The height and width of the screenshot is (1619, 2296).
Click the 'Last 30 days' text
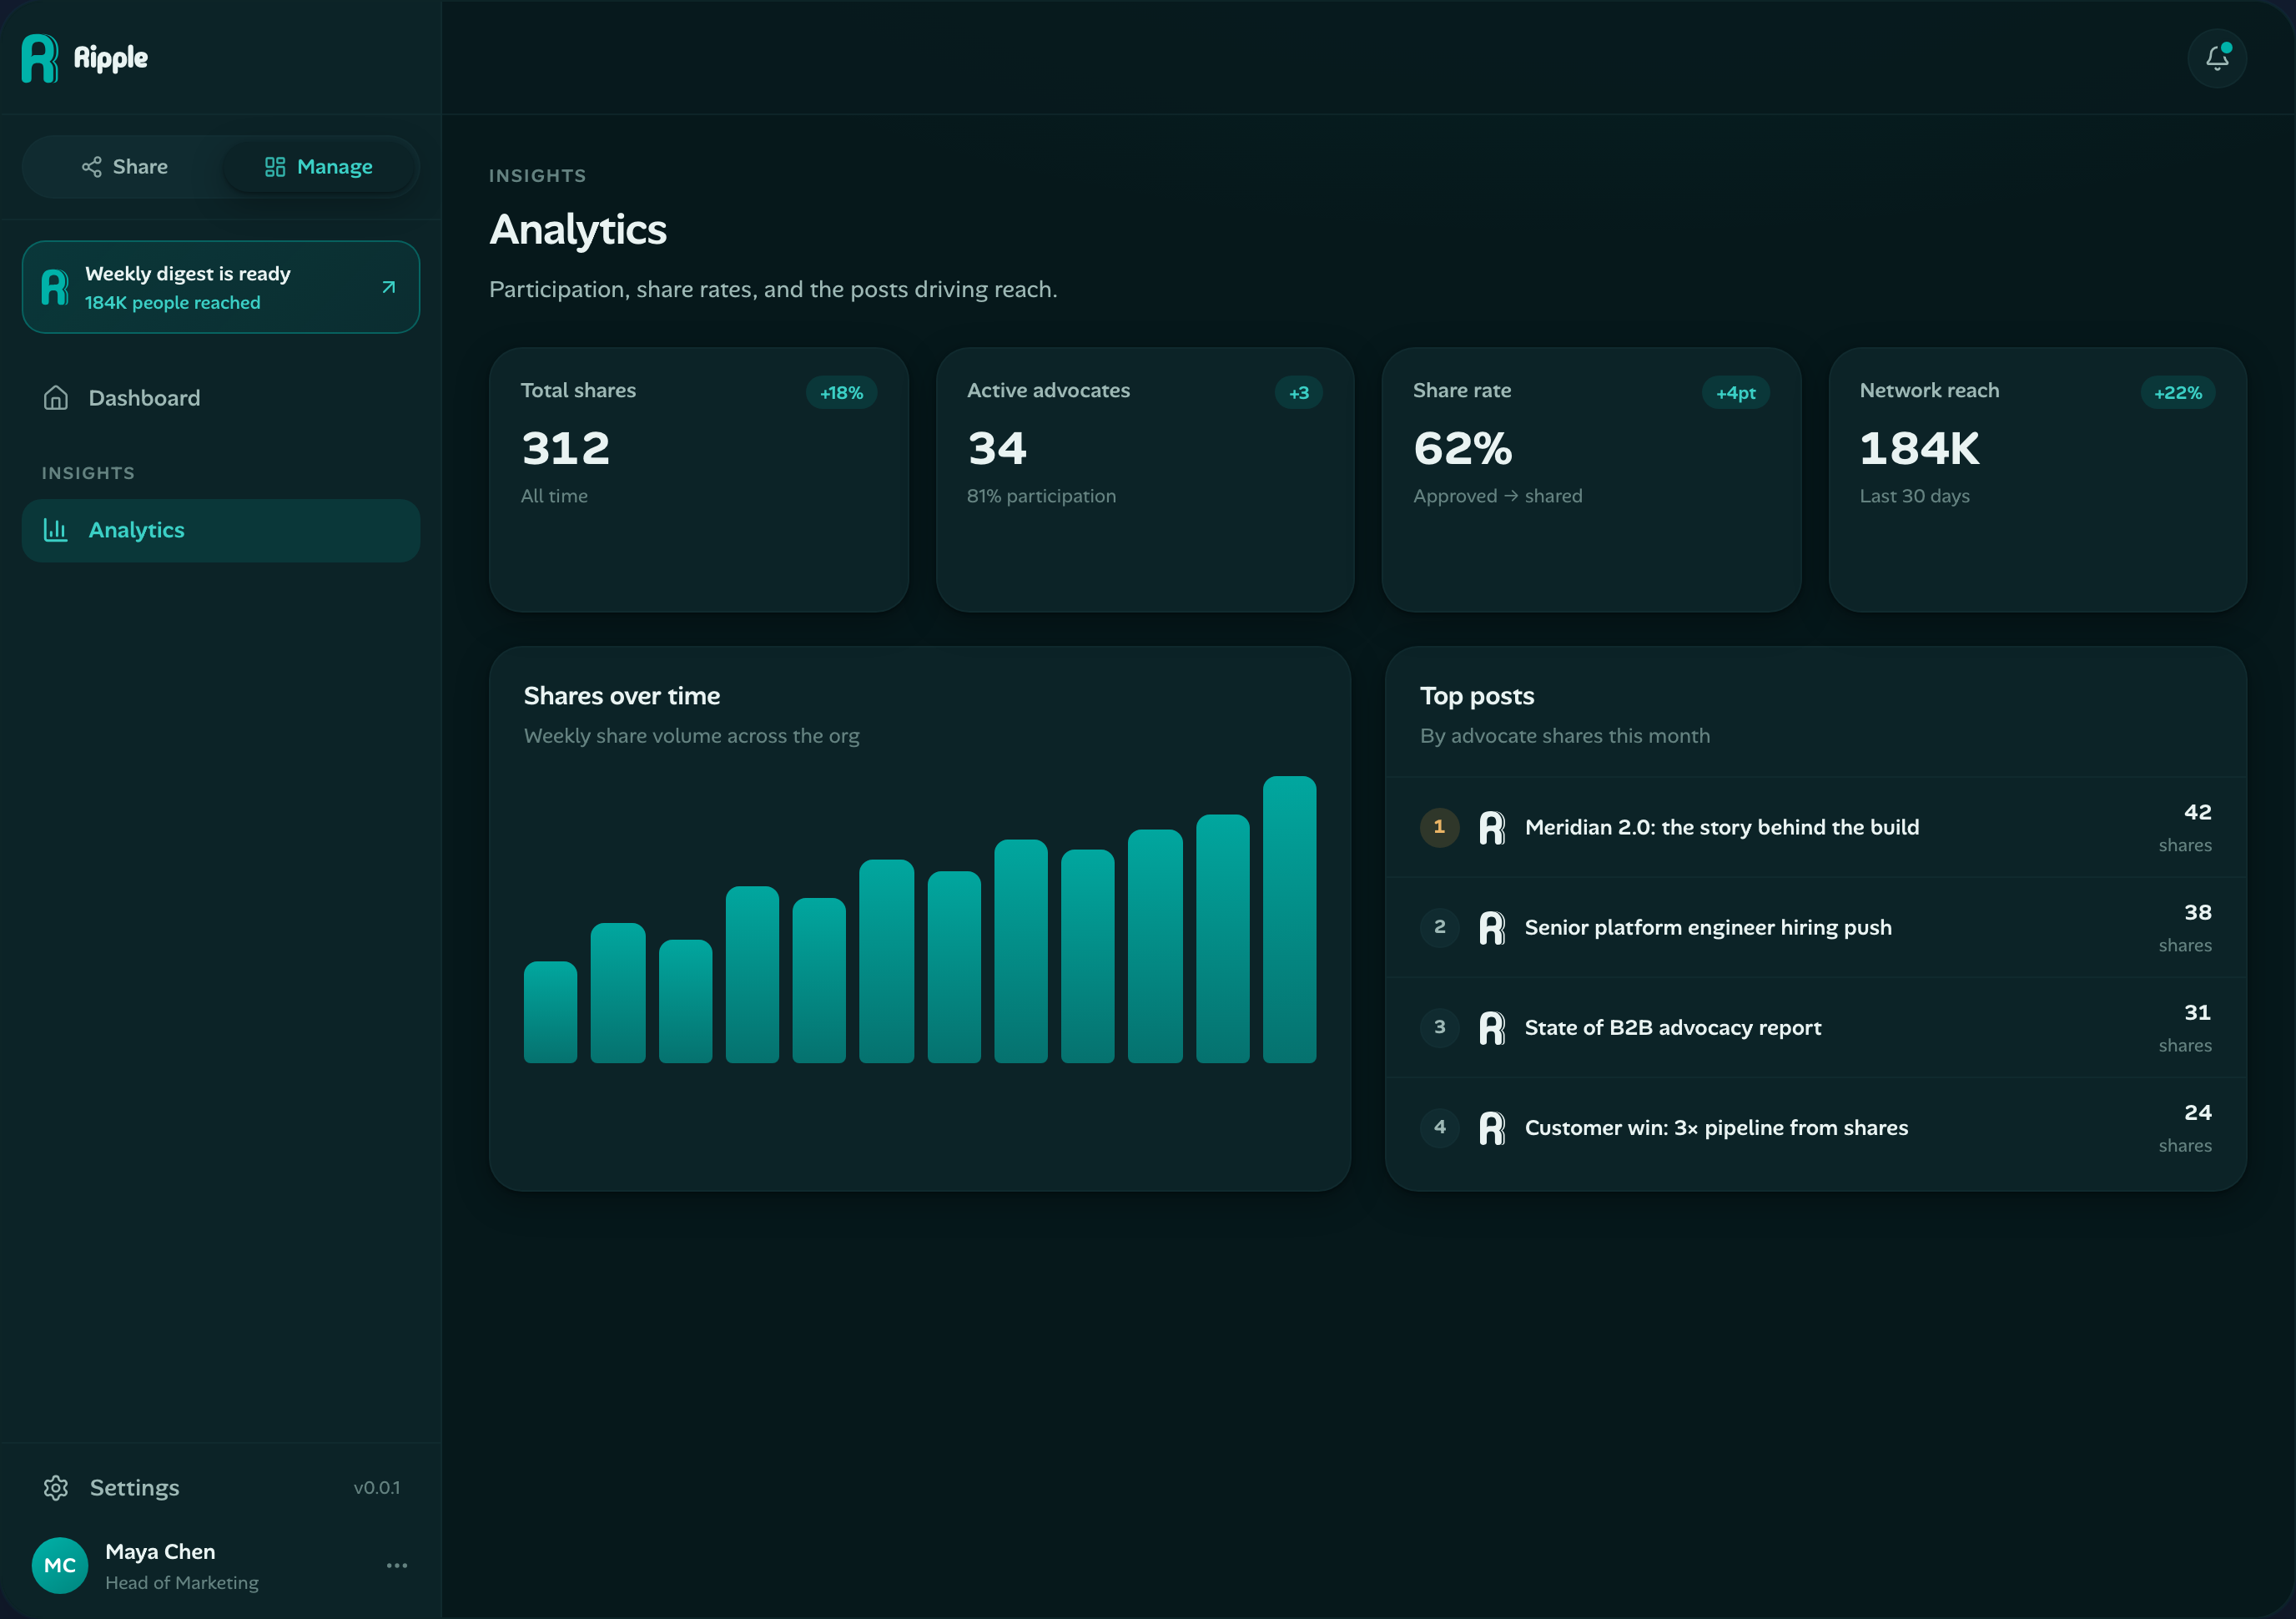coord(1915,496)
